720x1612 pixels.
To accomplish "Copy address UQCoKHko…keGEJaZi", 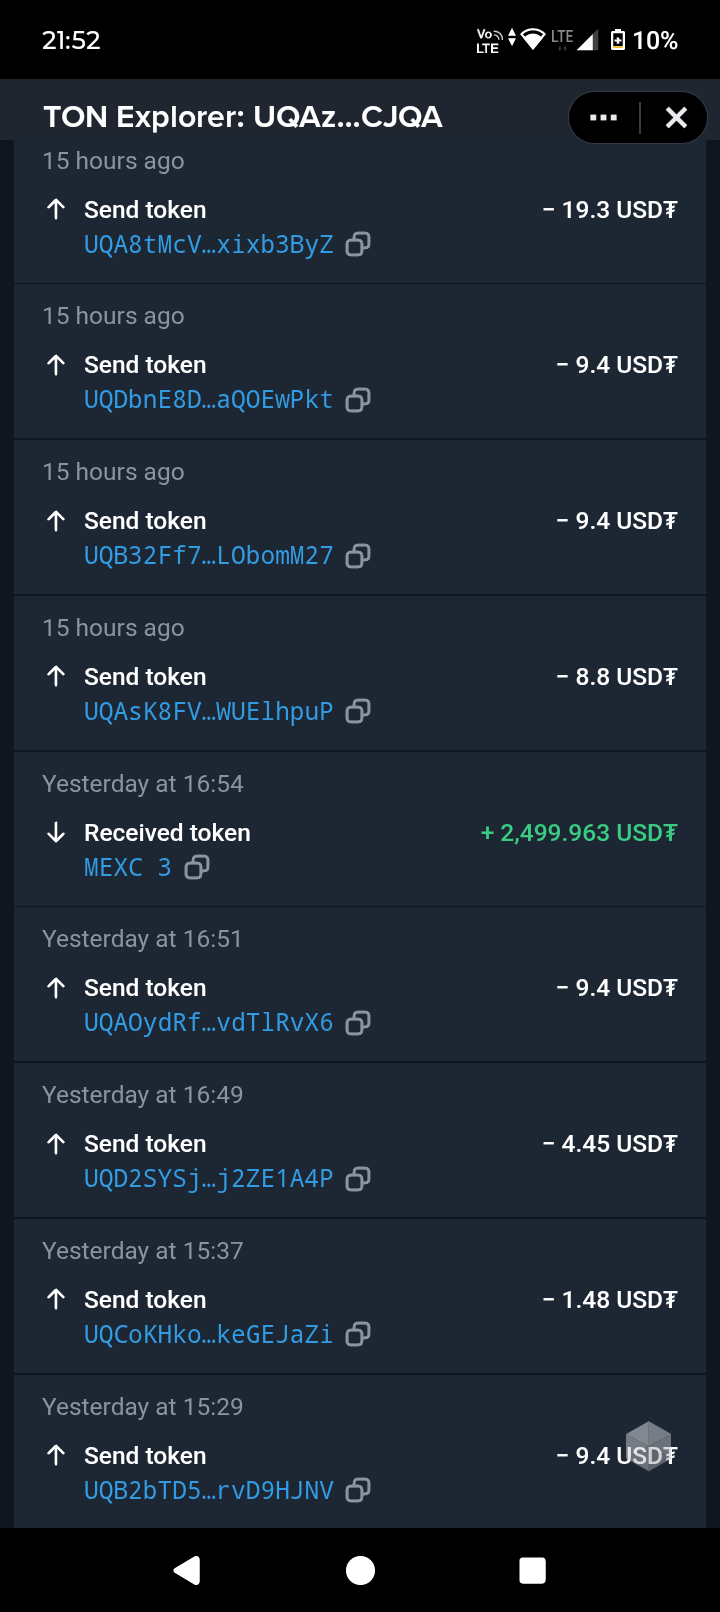I will tap(358, 1334).
